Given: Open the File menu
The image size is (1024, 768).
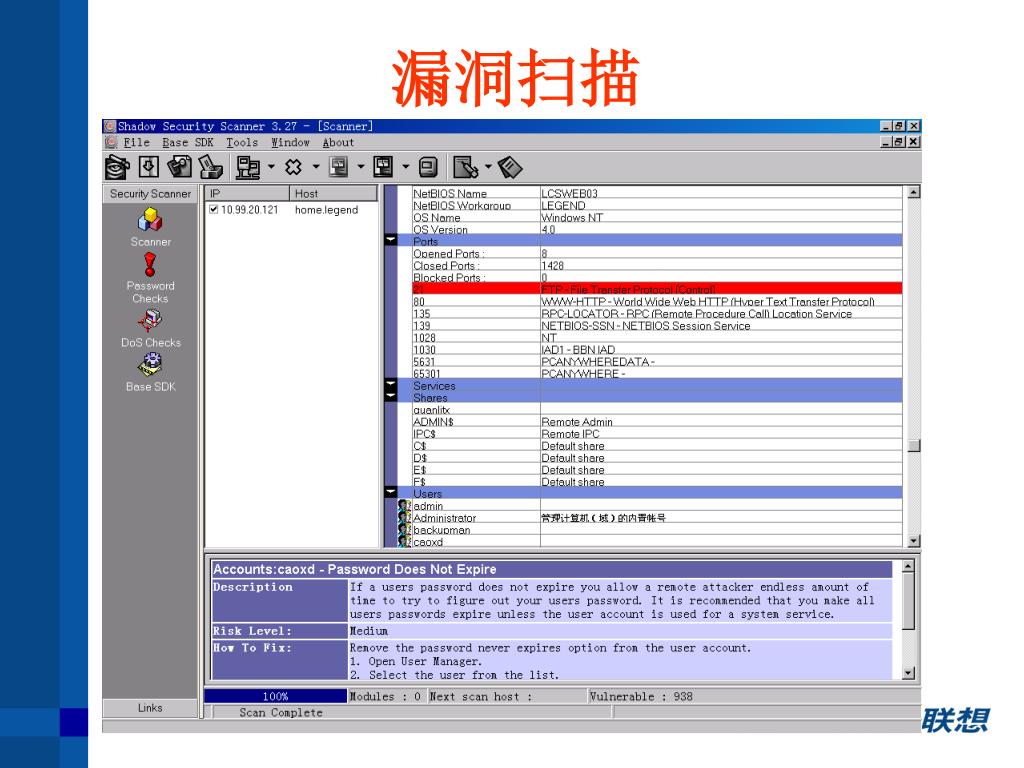Looking at the screenshot, I should pyautogui.click(x=136, y=142).
